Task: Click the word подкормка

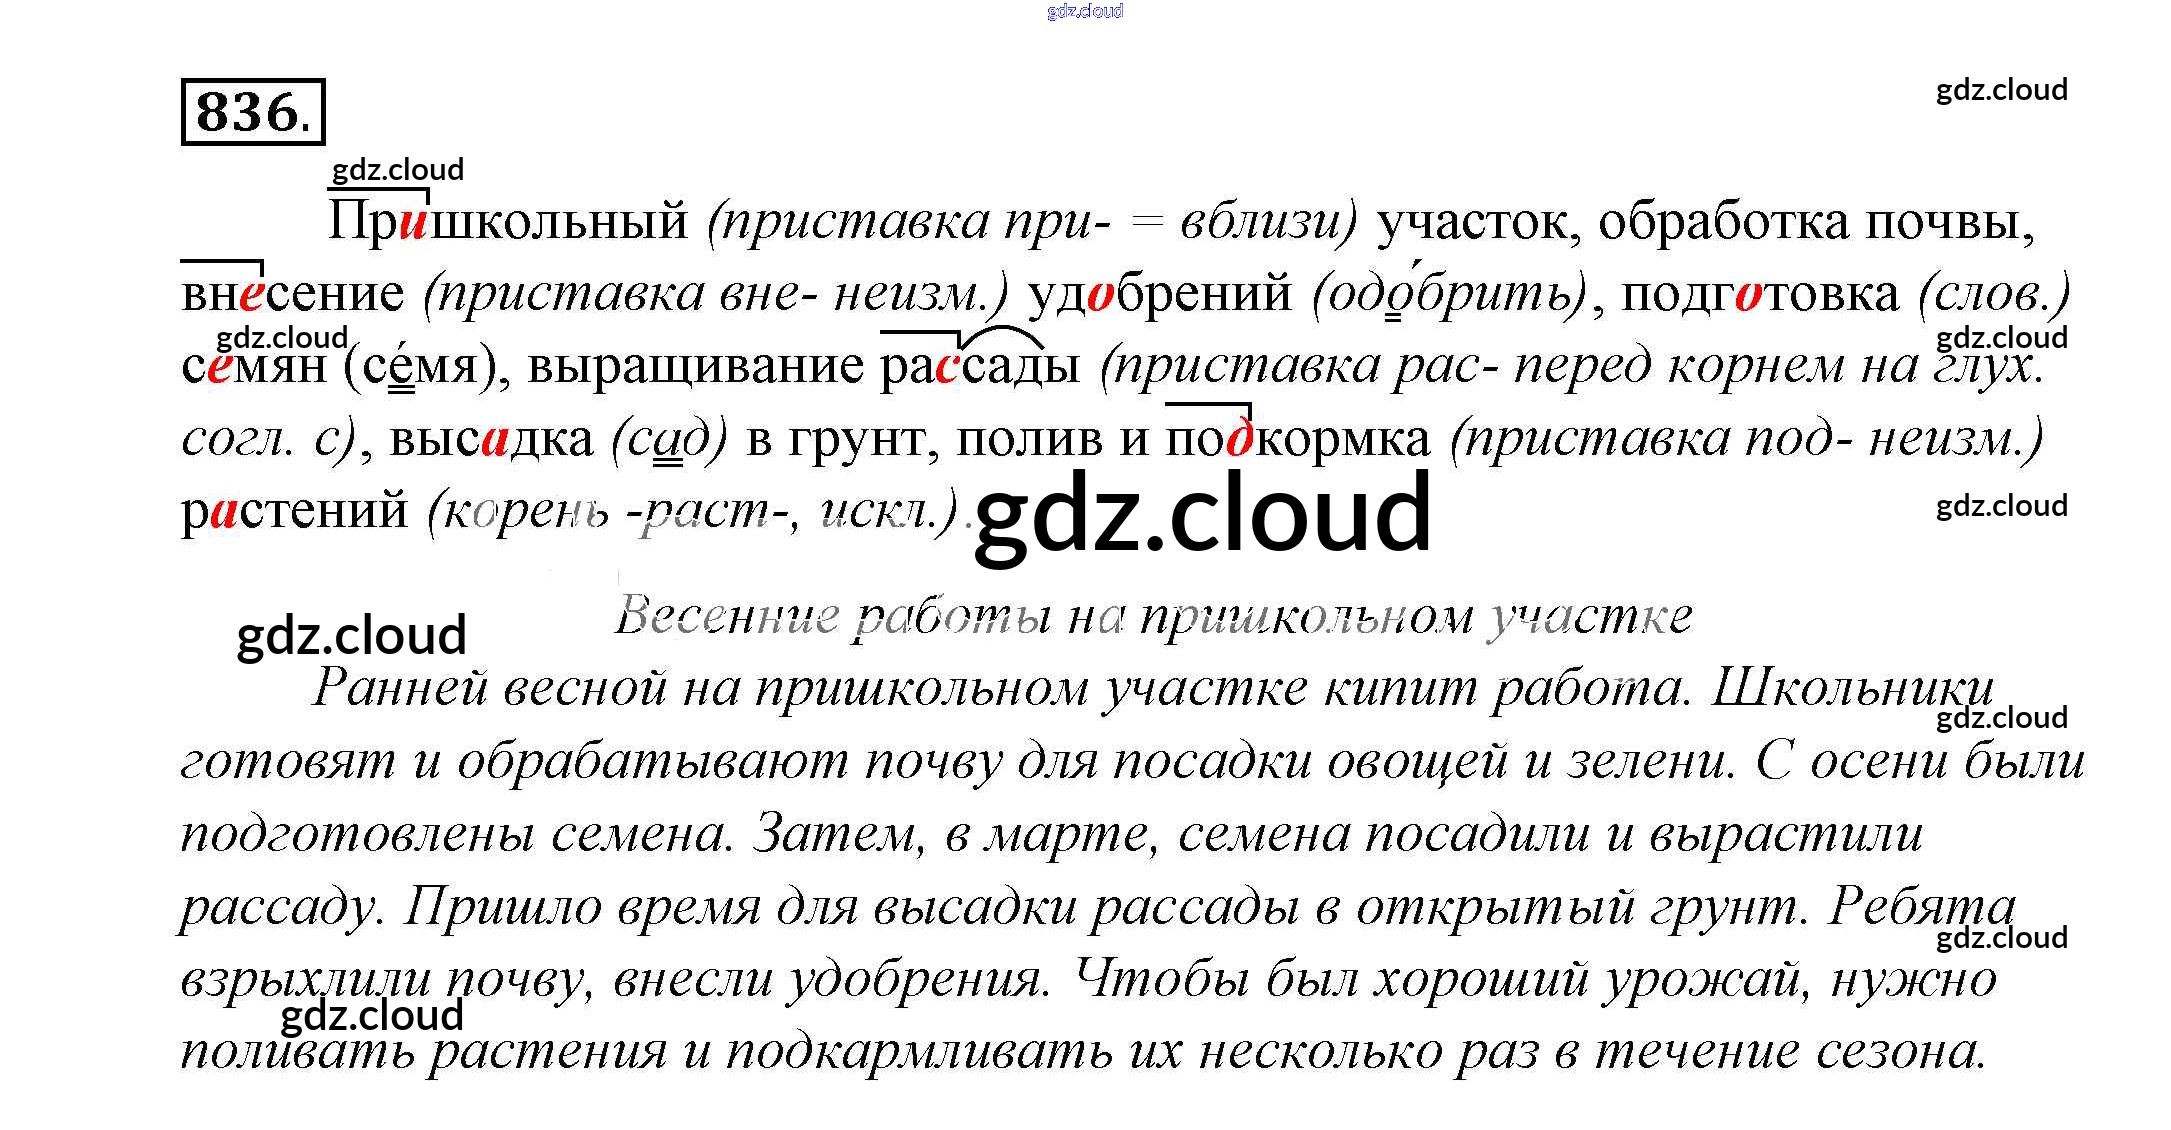Action: click(1297, 439)
